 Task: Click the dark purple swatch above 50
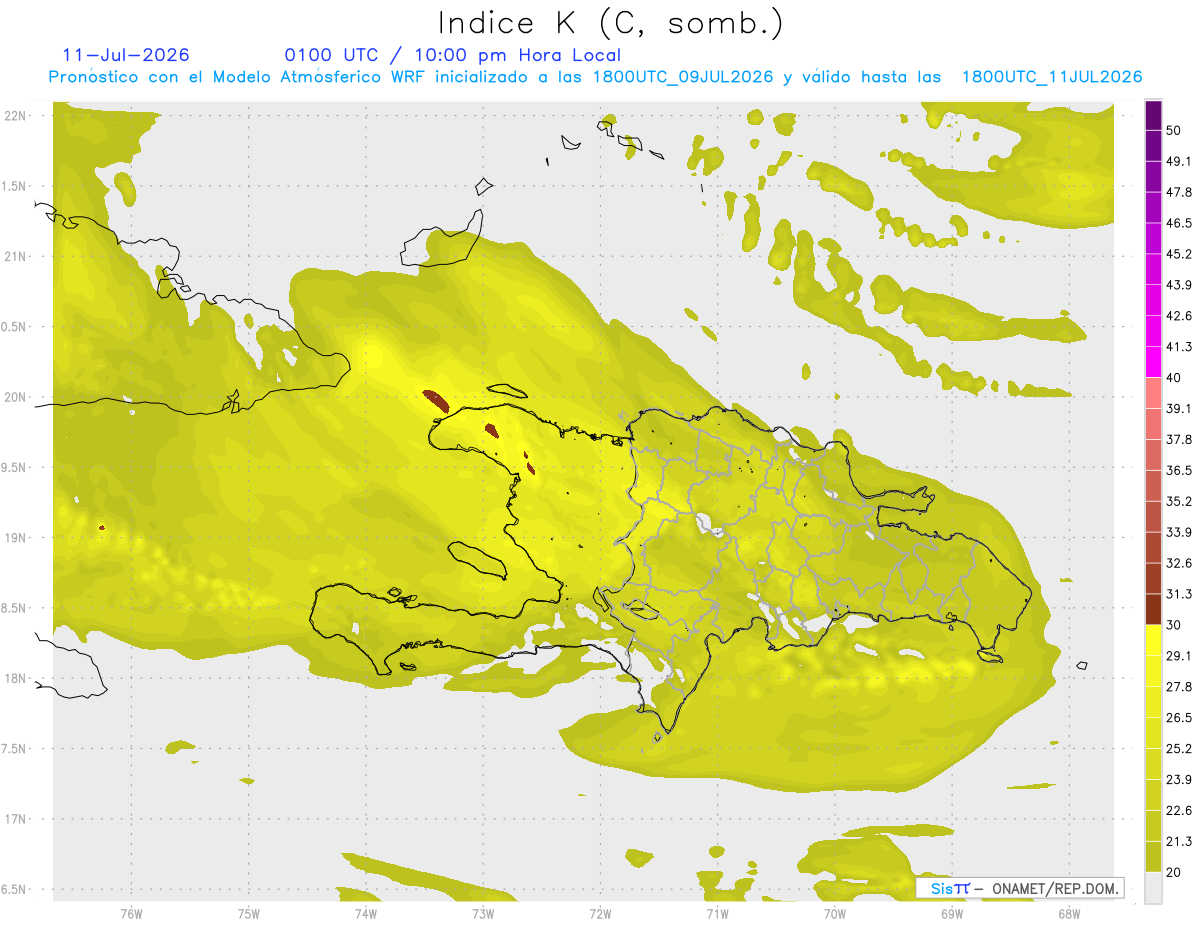1154,116
